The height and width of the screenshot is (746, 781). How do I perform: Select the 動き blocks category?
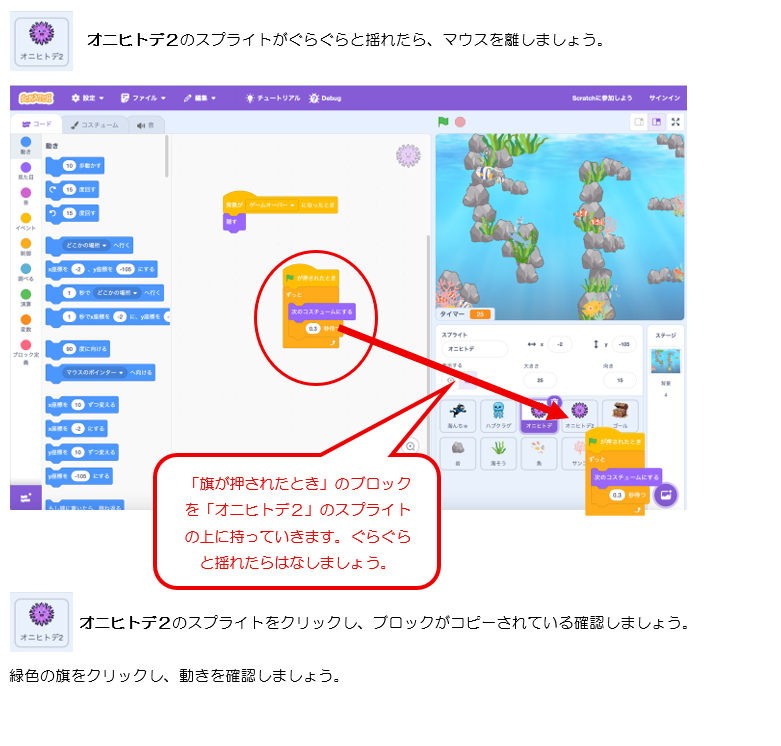[x=25, y=143]
